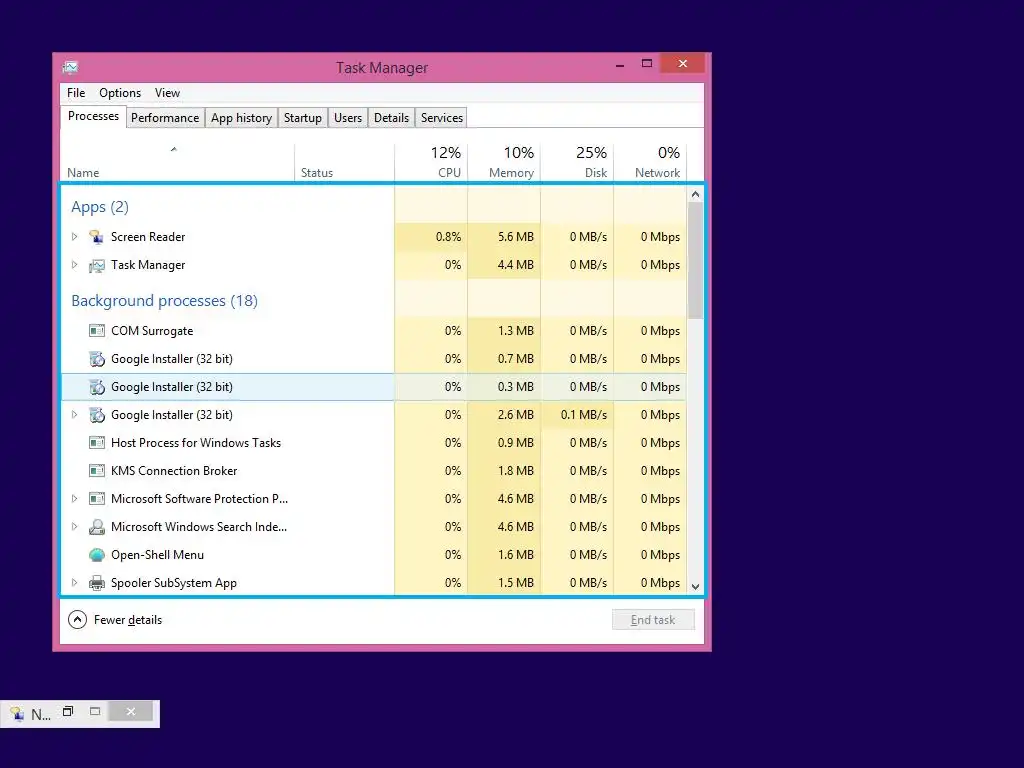Expand Spooler SubSystem App entry
The image size is (1024, 768).
pos(74,583)
